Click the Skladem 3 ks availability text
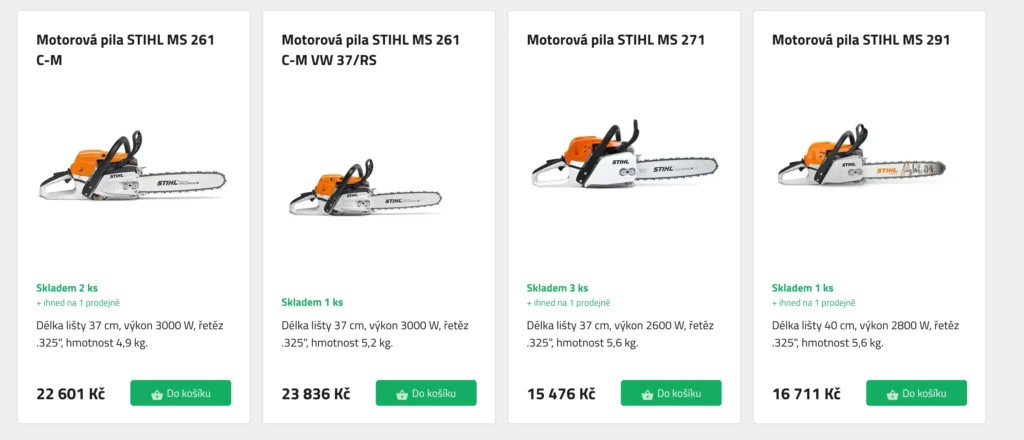 tap(557, 288)
